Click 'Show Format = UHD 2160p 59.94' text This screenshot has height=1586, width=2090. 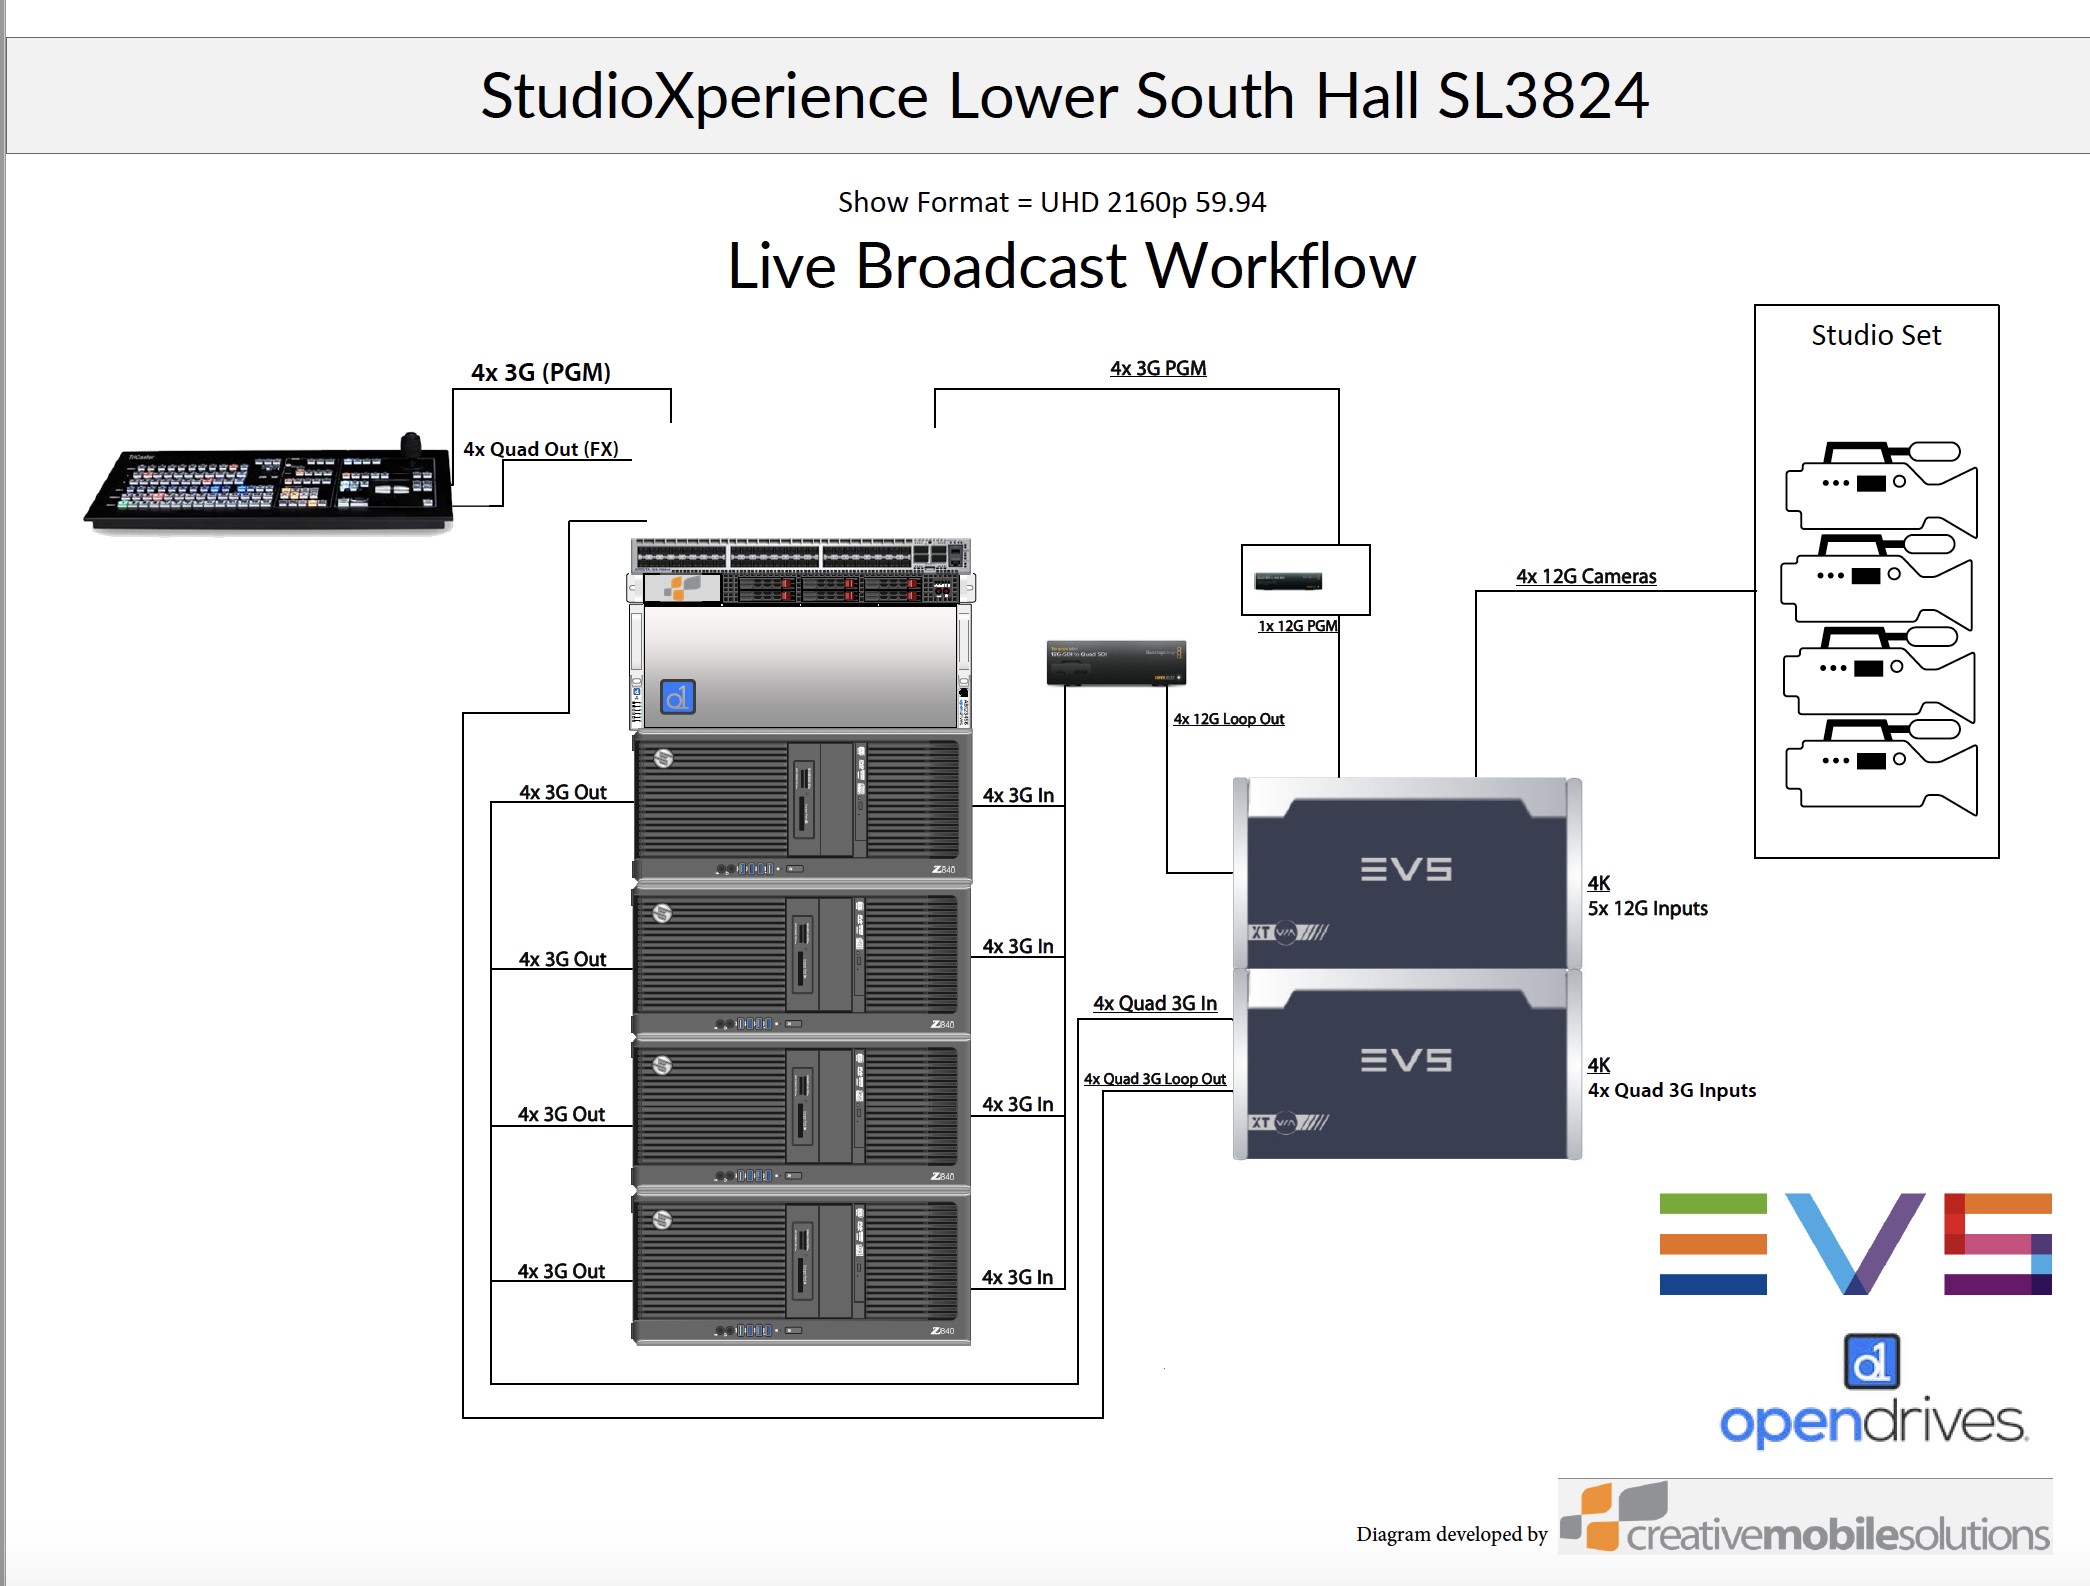point(1052,202)
